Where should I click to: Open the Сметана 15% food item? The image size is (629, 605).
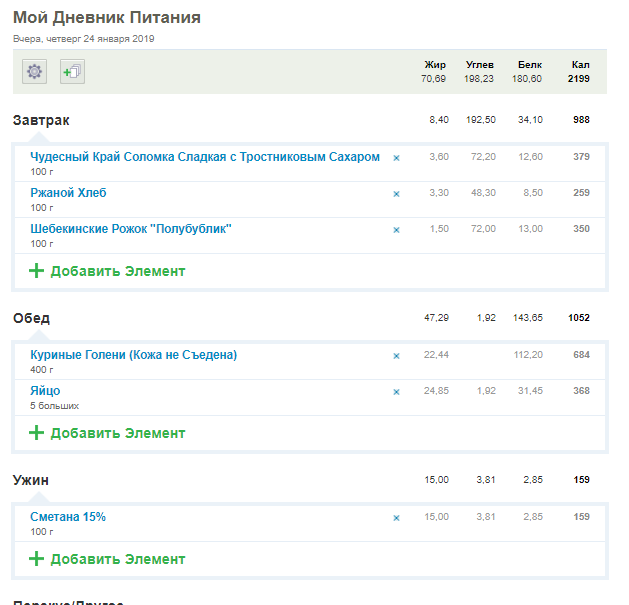[68, 517]
